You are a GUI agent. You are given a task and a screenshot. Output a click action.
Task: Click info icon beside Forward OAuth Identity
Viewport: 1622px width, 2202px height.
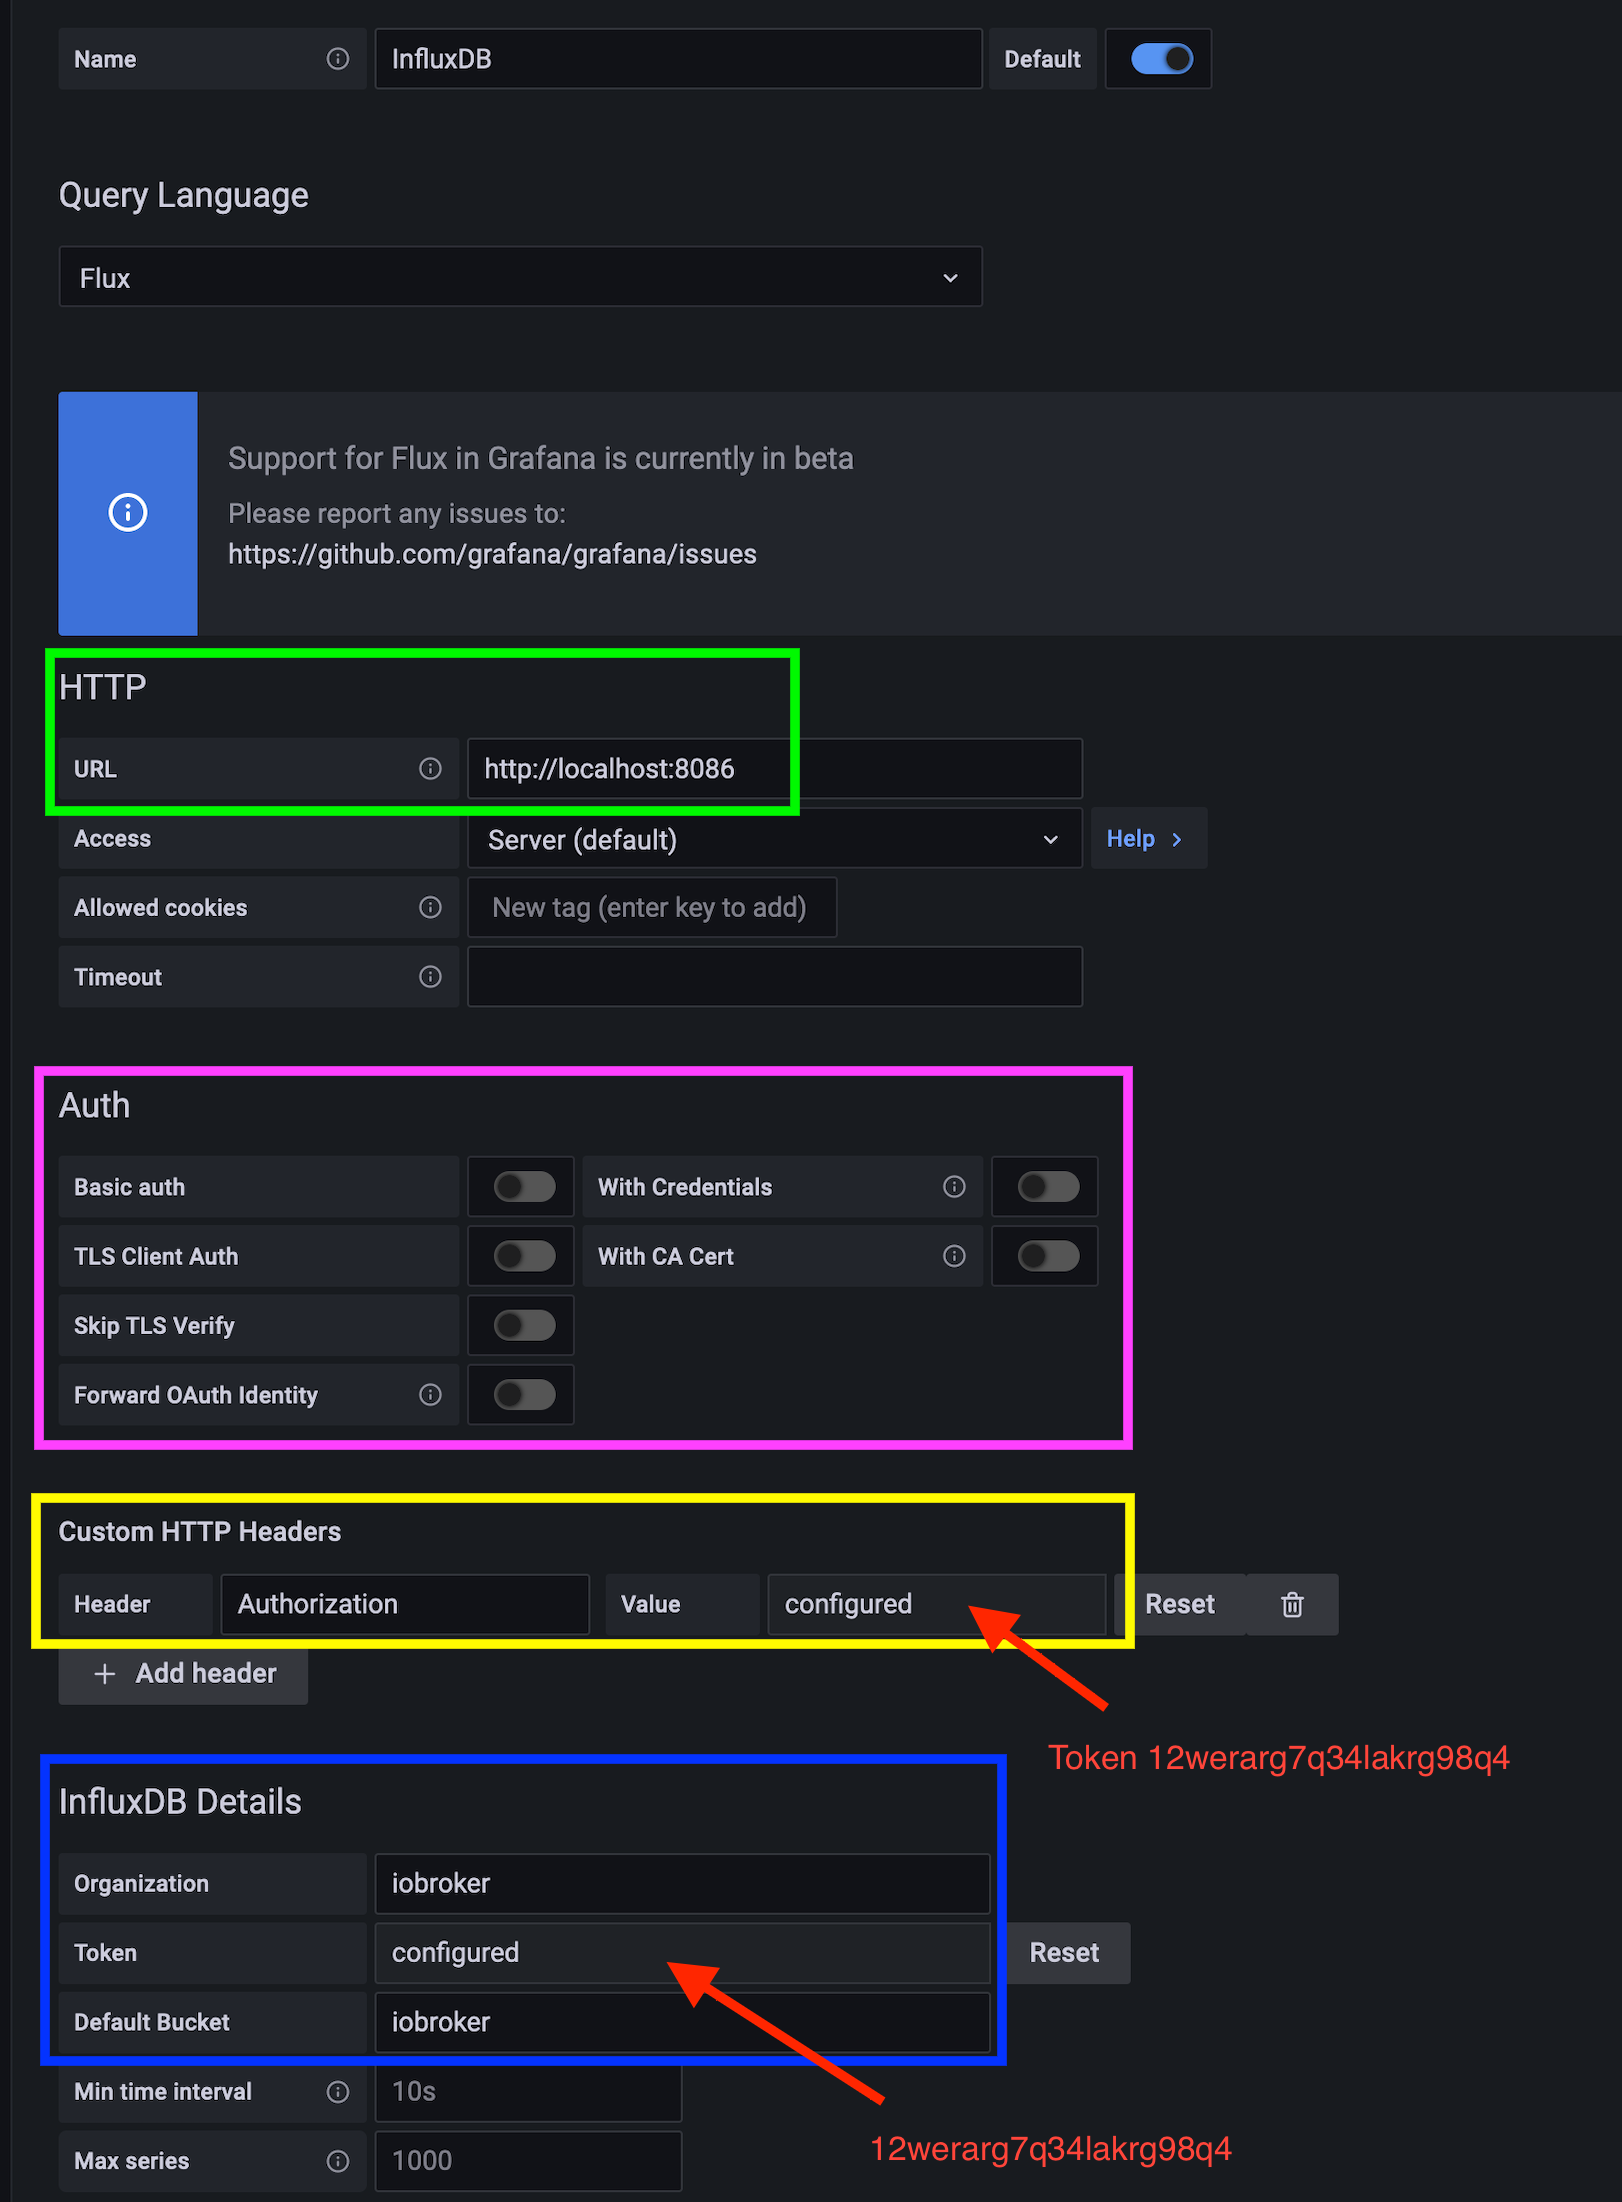(430, 1394)
